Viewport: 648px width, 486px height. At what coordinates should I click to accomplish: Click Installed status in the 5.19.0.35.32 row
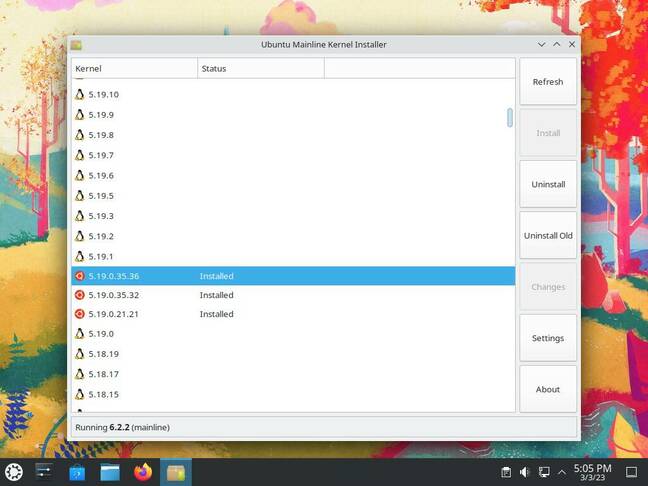[x=217, y=295]
